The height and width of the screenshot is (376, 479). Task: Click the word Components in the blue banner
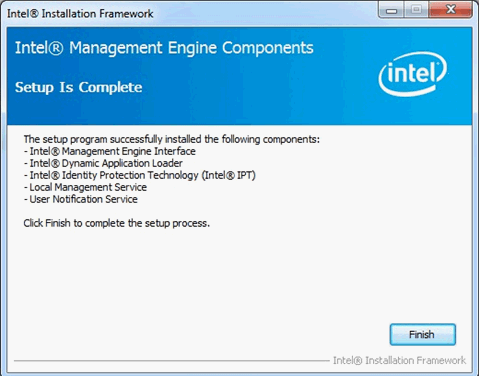[x=268, y=48]
